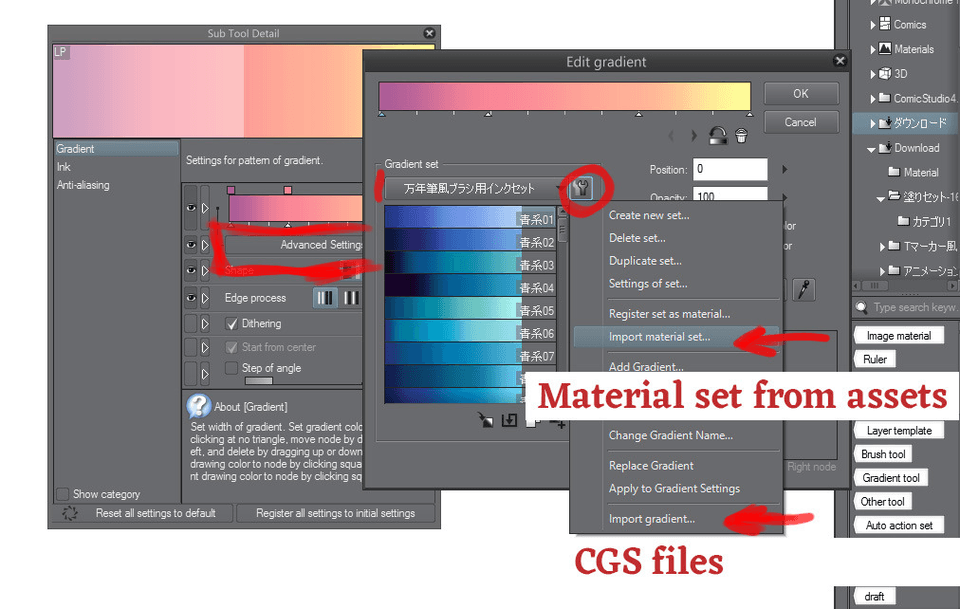
Task: Expand the Dithering row triangle
Action: [205, 324]
